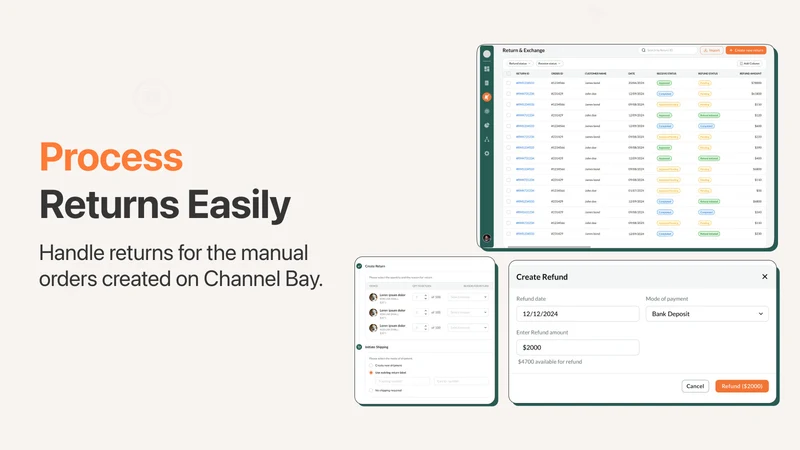Open the pie chart analytics sidebar icon
This screenshot has height=450, width=800.
coord(487,125)
